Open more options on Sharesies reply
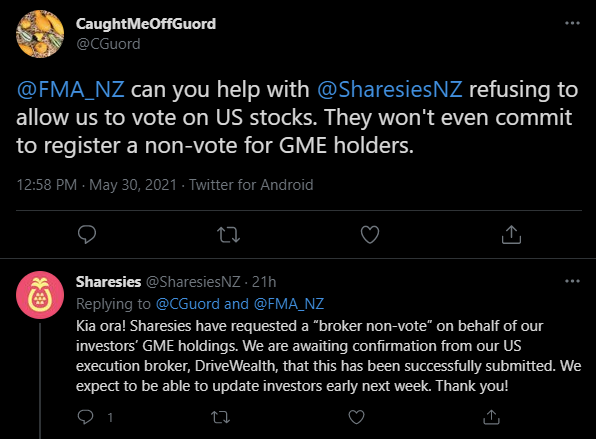The width and height of the screenshot is (596, 439). click(572, 281)
